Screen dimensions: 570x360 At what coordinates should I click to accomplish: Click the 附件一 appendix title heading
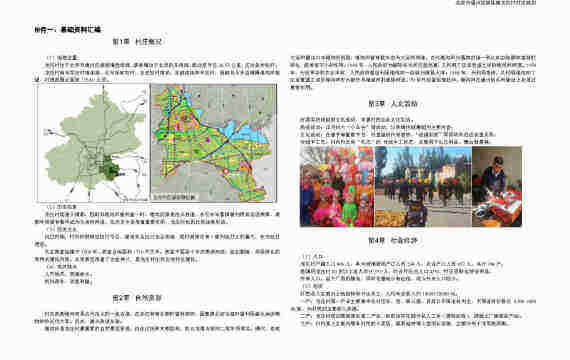pos(68,30)
